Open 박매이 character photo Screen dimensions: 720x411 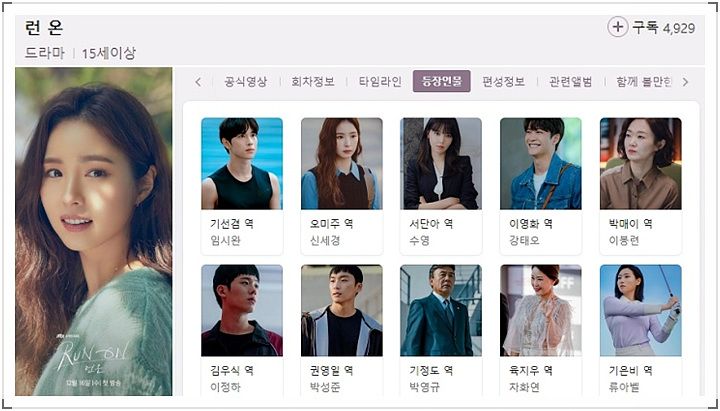[641, 163]
